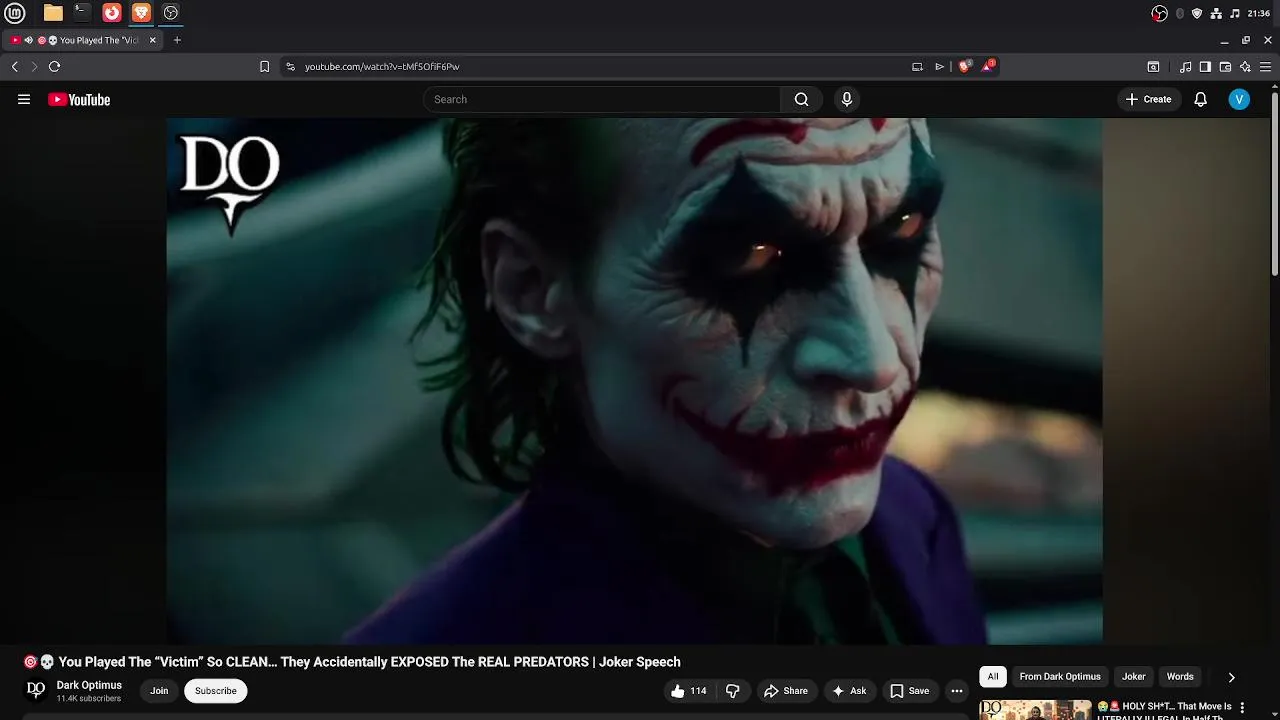The image size is (1280, 720).
Task: Open the YouTube guide menu
Action: tap(24, 99)
